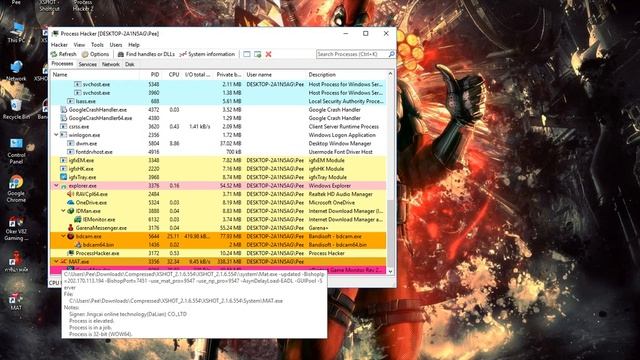Open Options from the toolbar
This screenshot has height=360, width=640.
(95, 54)
